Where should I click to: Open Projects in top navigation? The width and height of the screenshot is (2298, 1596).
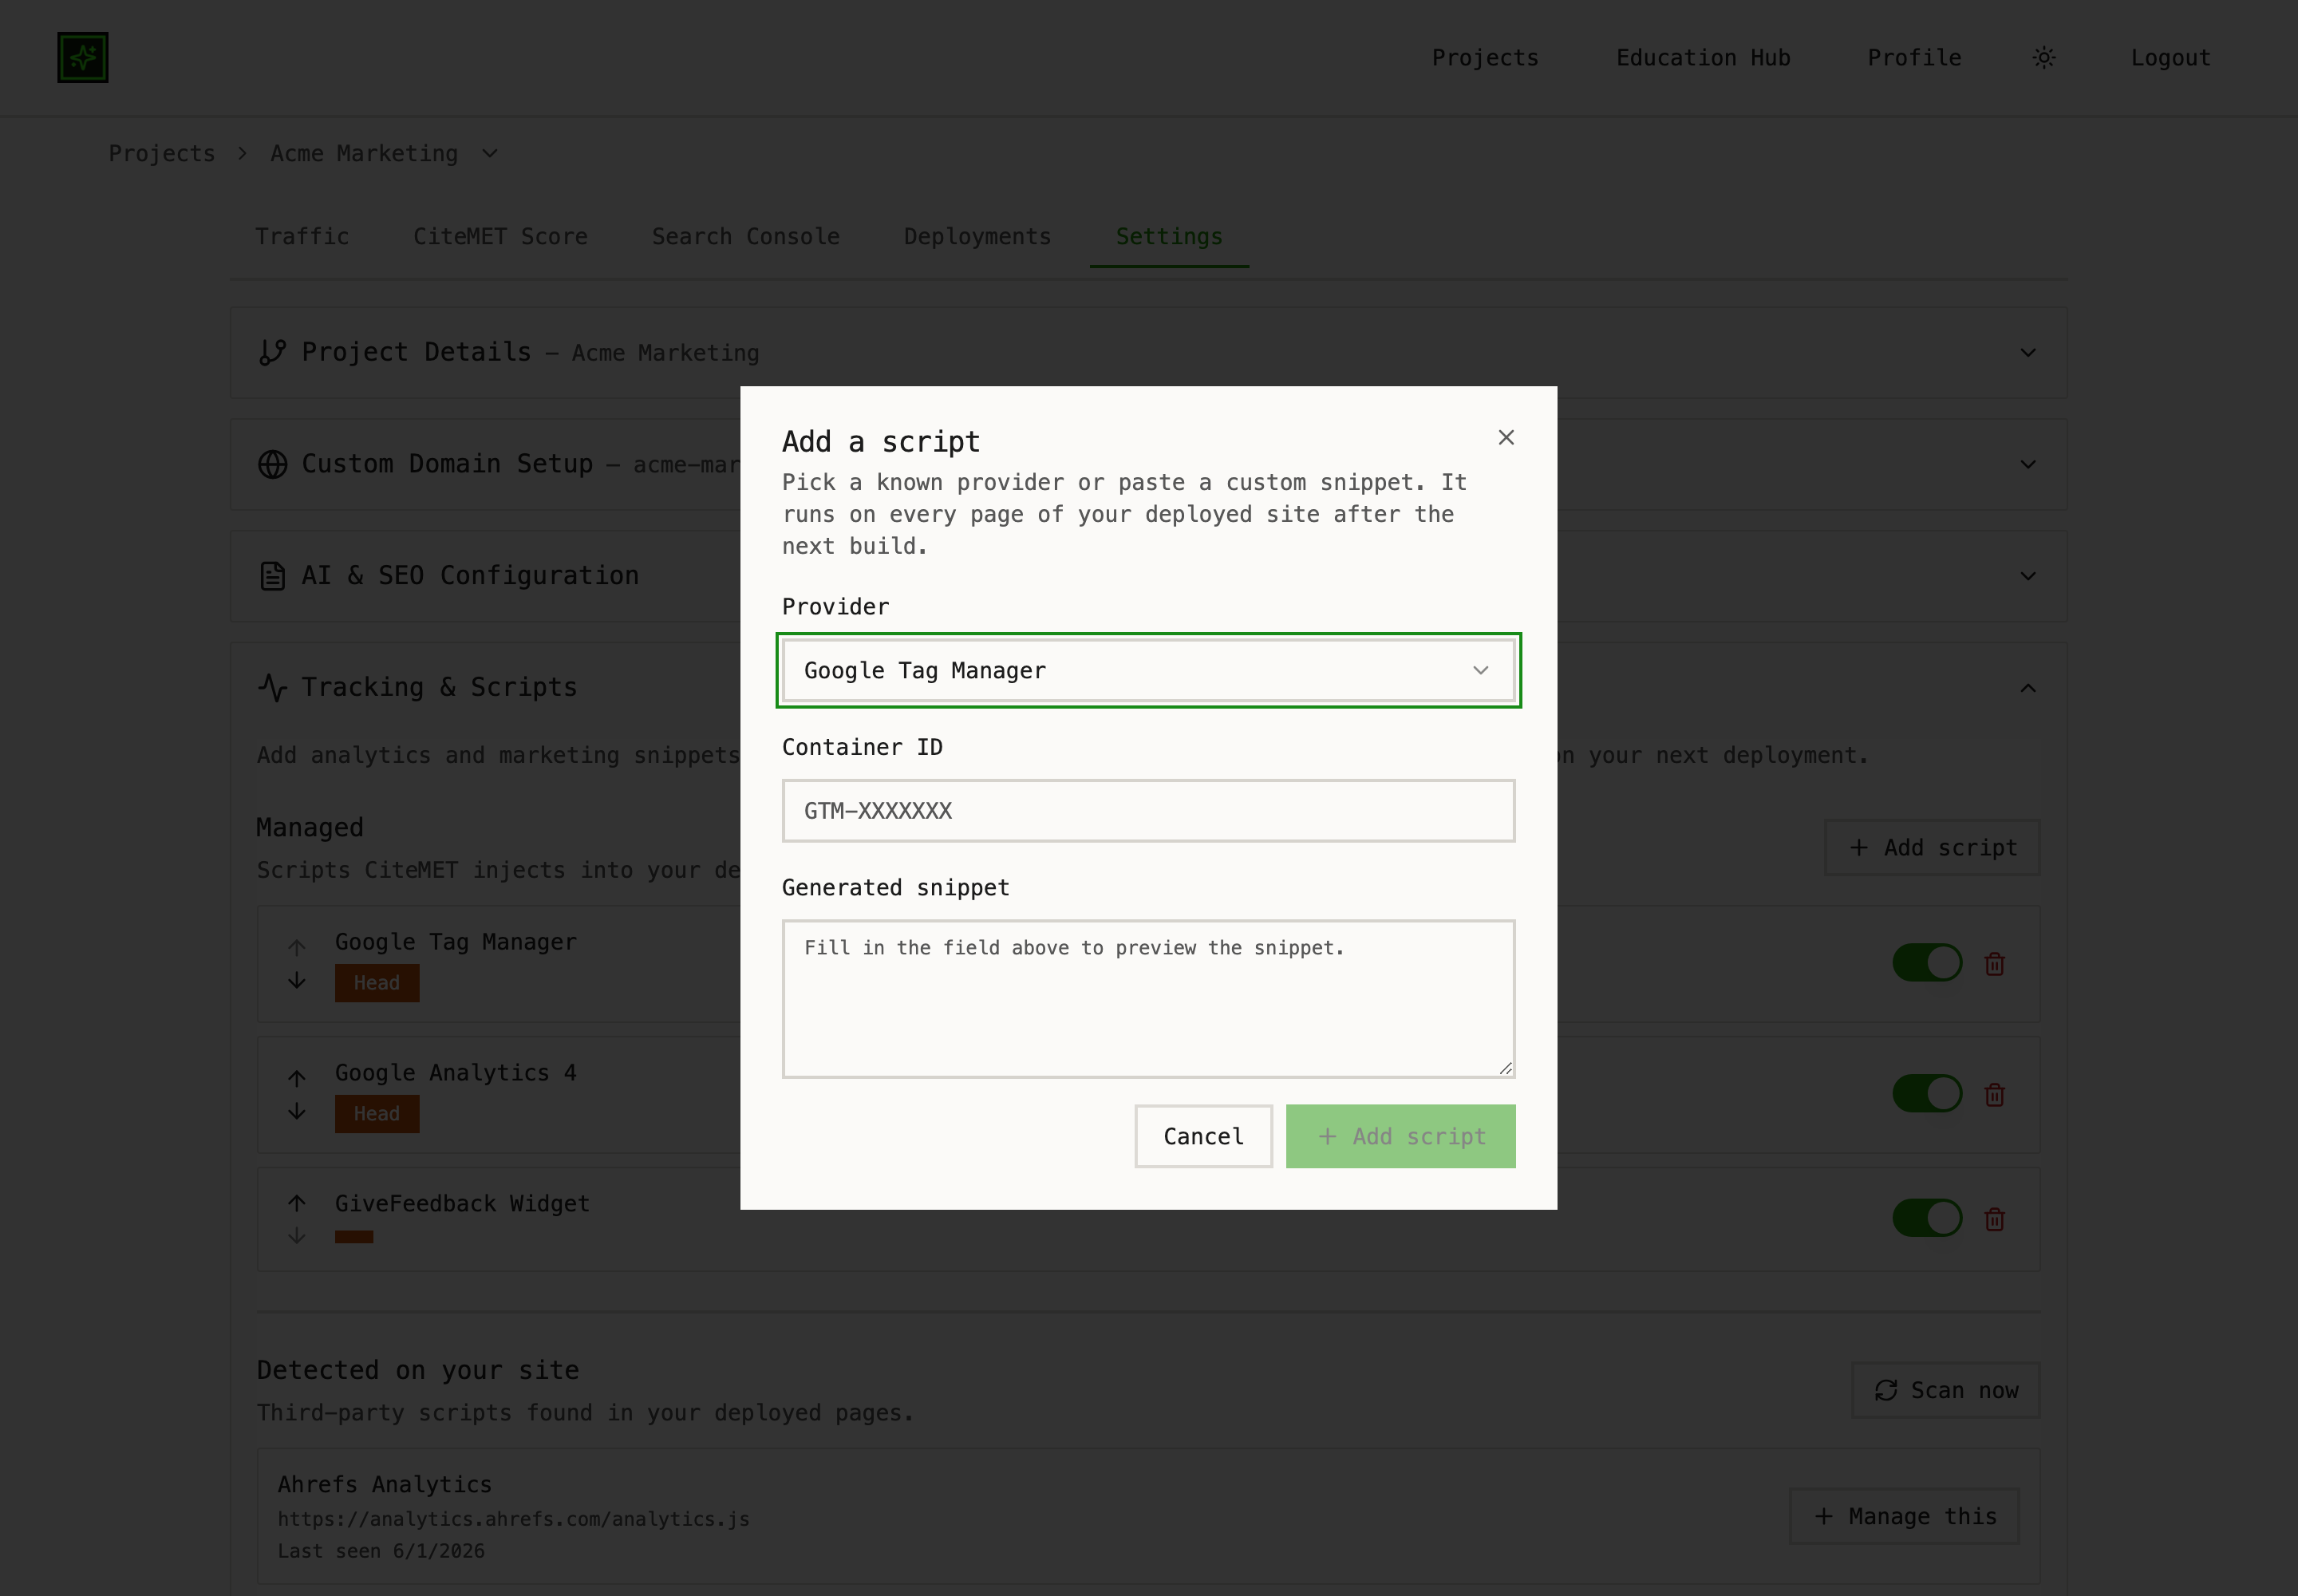pyautogui.click(x=1485, y=57)
